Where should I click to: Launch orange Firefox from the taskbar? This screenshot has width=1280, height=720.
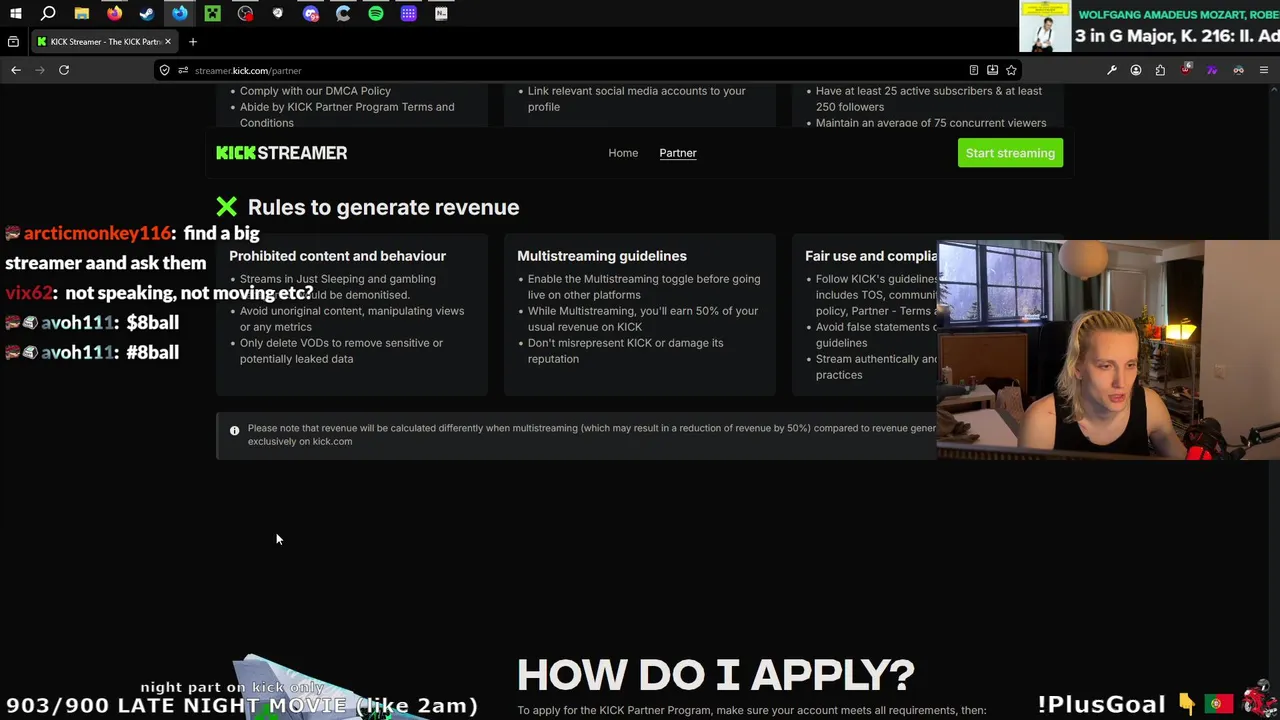tap(114, 14)
